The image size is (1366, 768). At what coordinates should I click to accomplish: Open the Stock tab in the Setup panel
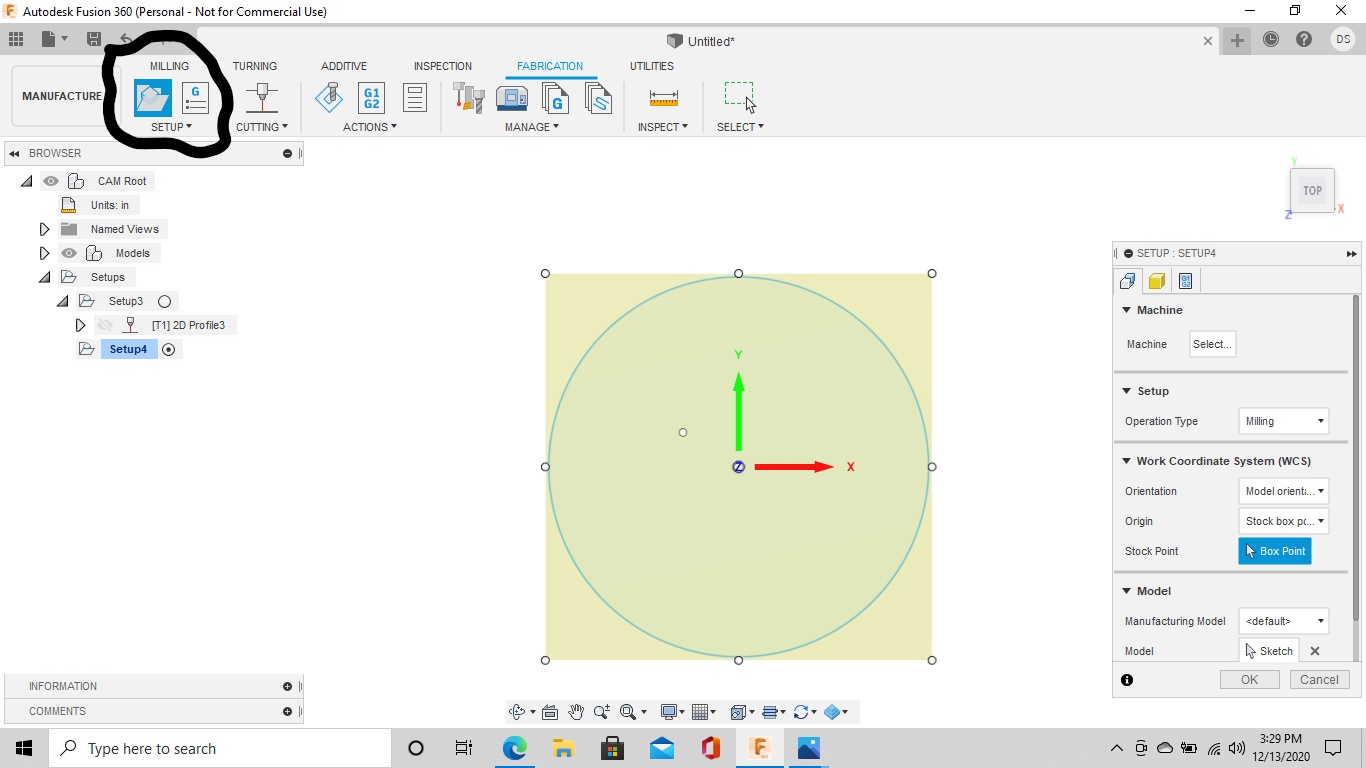tap(1156, 280)
